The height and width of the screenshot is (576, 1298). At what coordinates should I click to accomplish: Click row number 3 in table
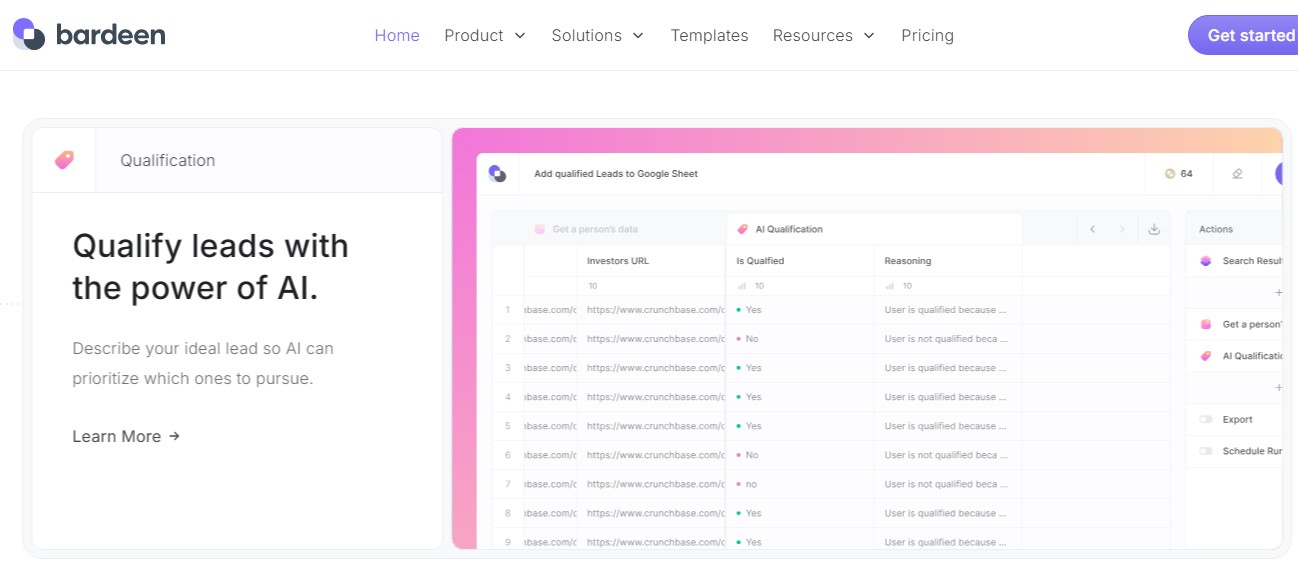(508, 368)
